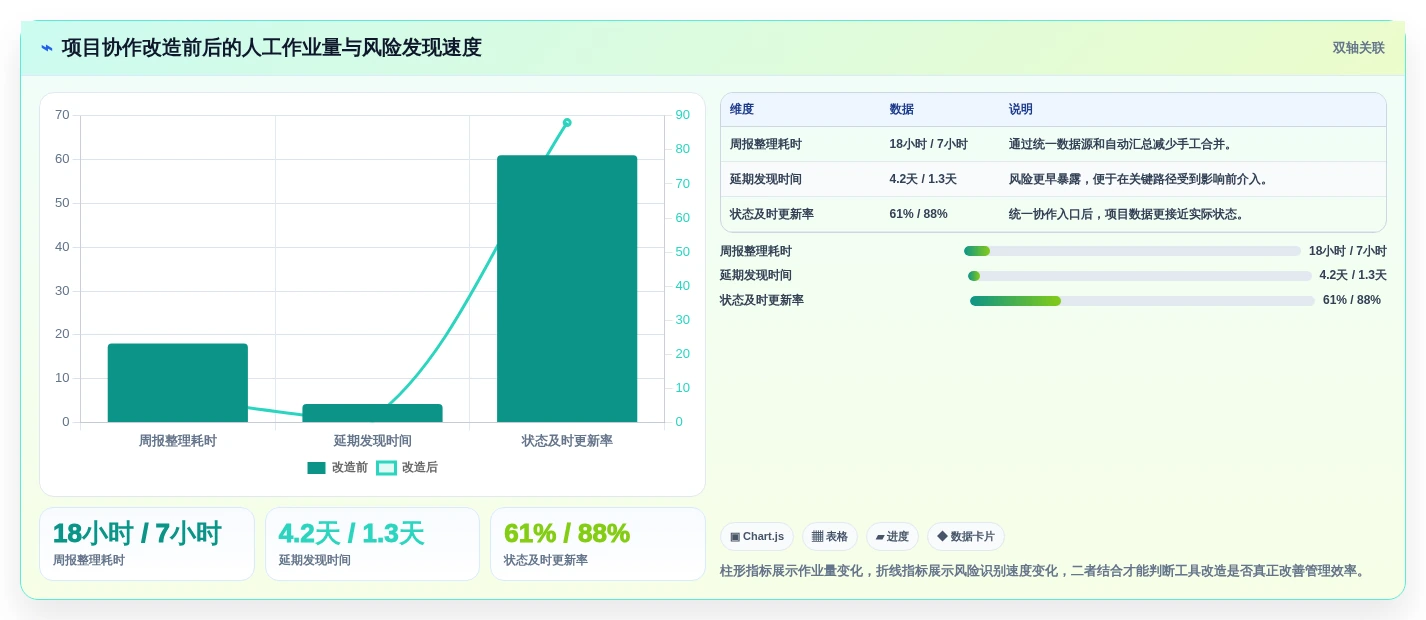The width and height of the screenshot is (1426, 620).
Task: Click table cell 61% / 88%
Action: tap(919, 215)
